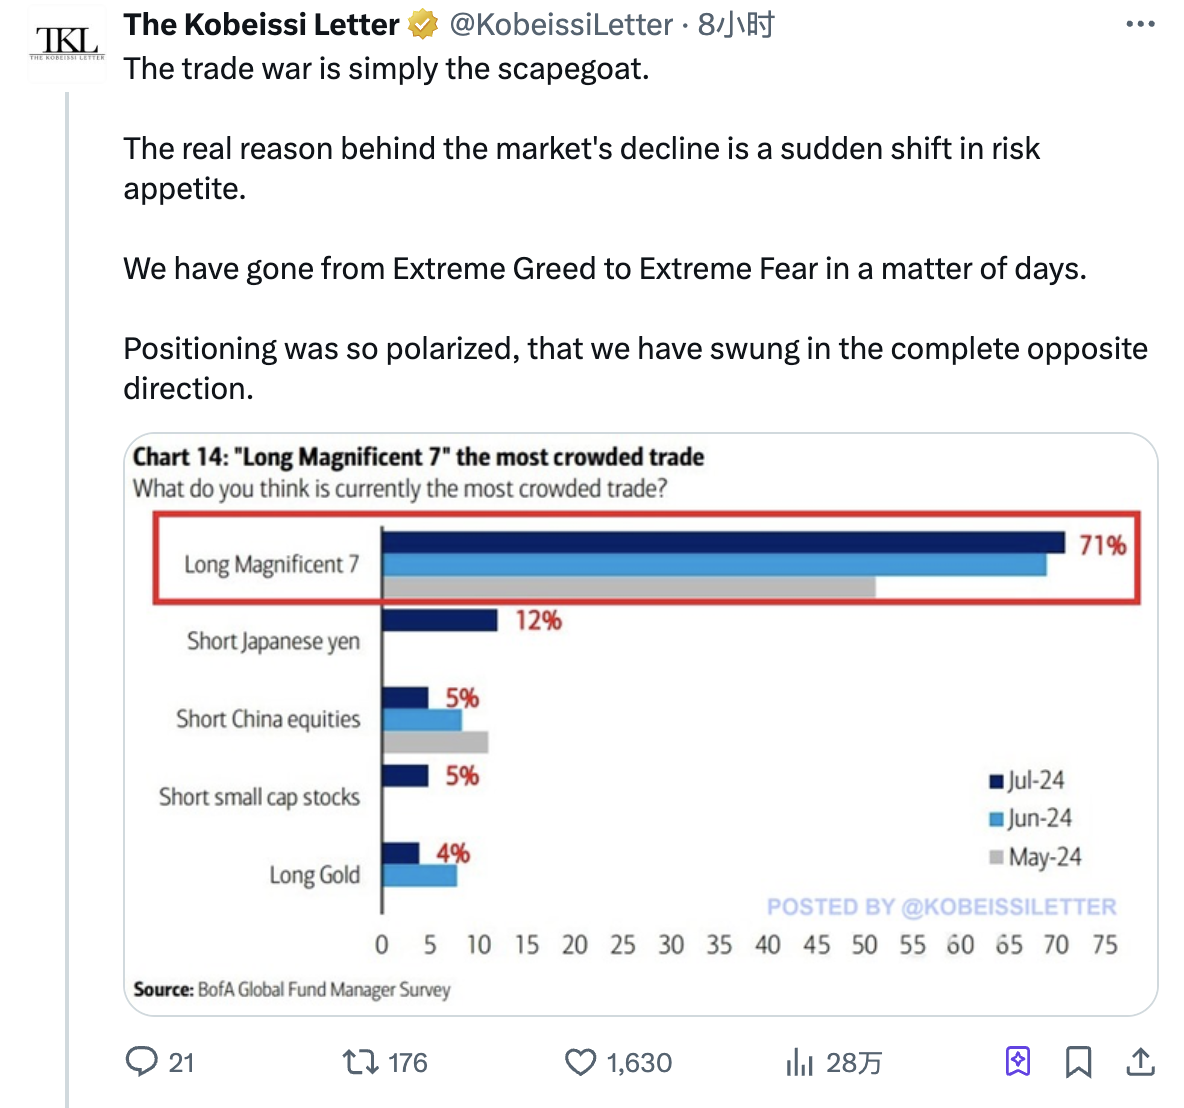The width and height of the screenshot is (1184, 1108).
Task: Open the TKL profile avatar
Action: pyautogui.click(x=68, y=42)
